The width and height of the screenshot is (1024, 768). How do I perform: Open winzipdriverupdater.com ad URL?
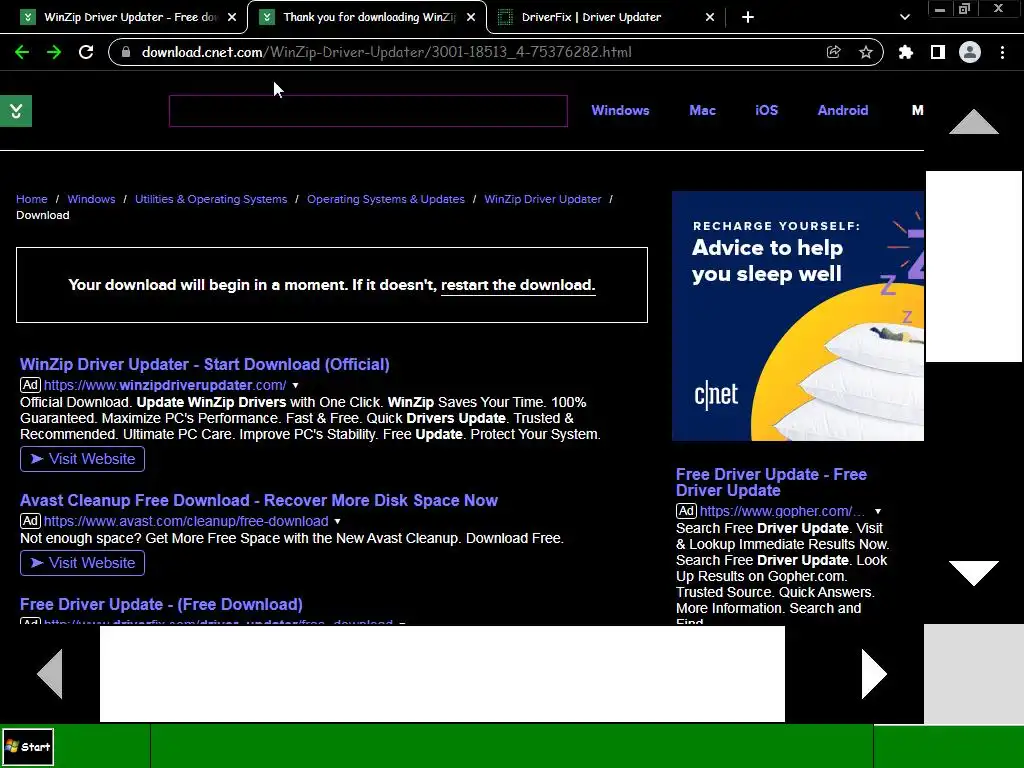coord(165,385)
